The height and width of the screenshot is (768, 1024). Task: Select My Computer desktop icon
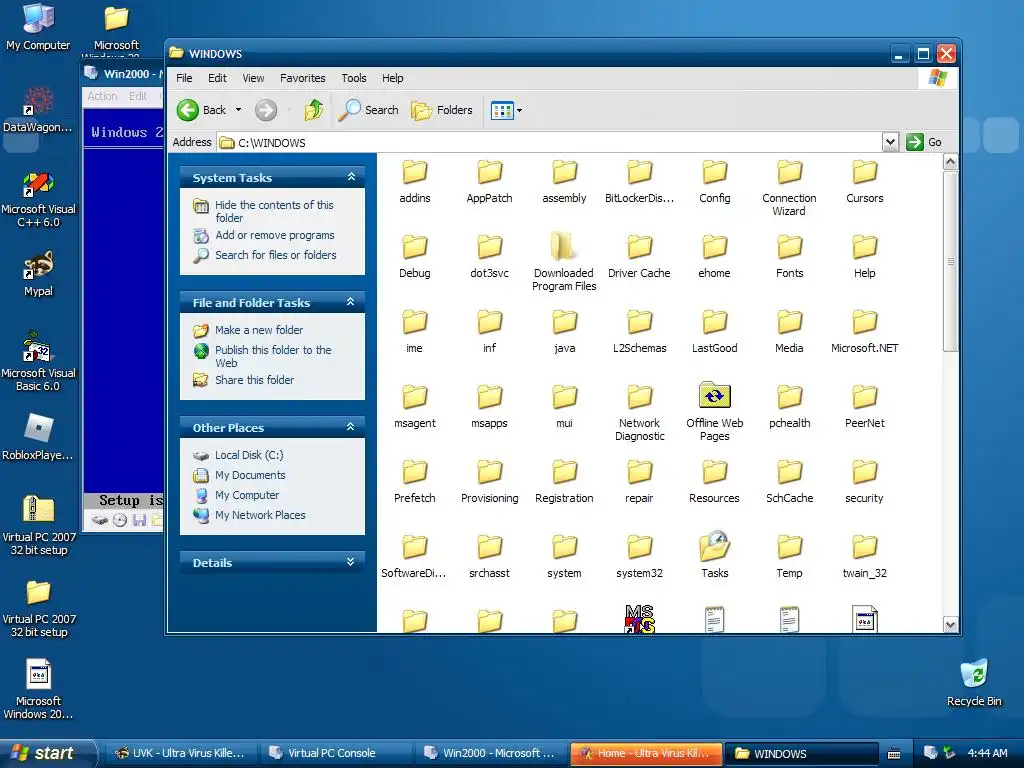[38, 27]
